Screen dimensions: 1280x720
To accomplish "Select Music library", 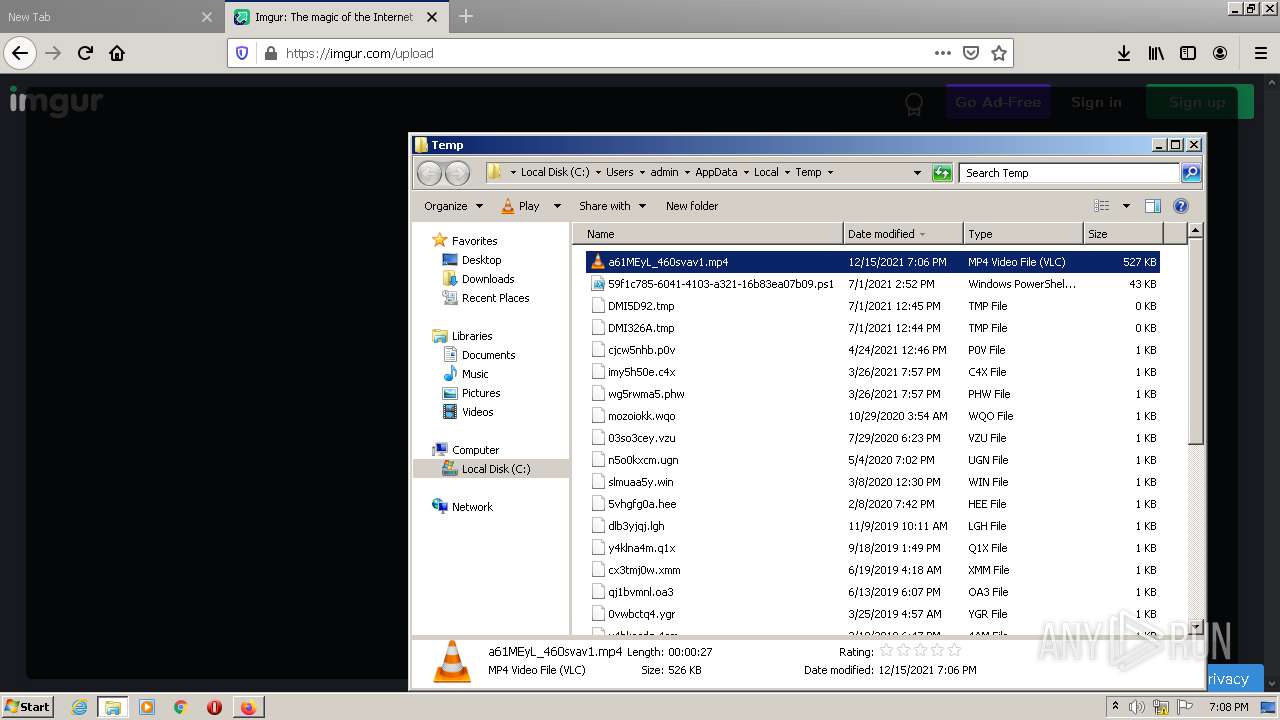I will pos(475,374).
